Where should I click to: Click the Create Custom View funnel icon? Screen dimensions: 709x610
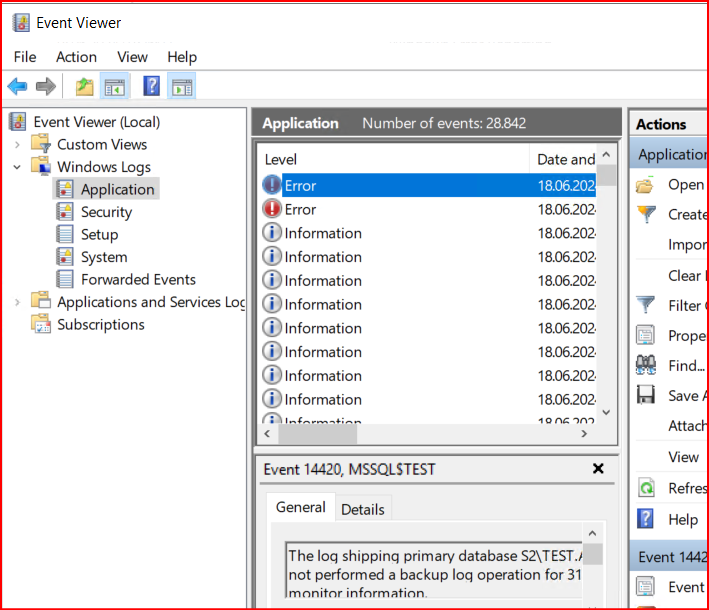pyautogui.click(x=646, y=214)
